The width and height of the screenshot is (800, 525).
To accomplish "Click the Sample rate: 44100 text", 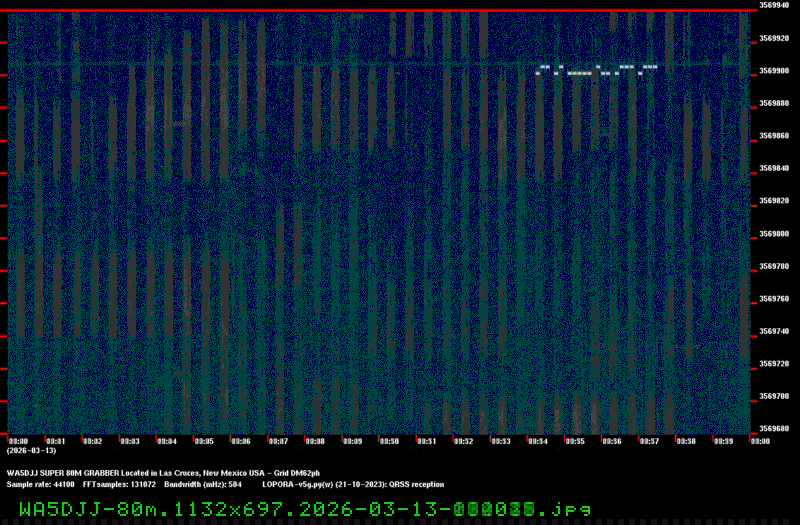I will click(x=39, y=483).
